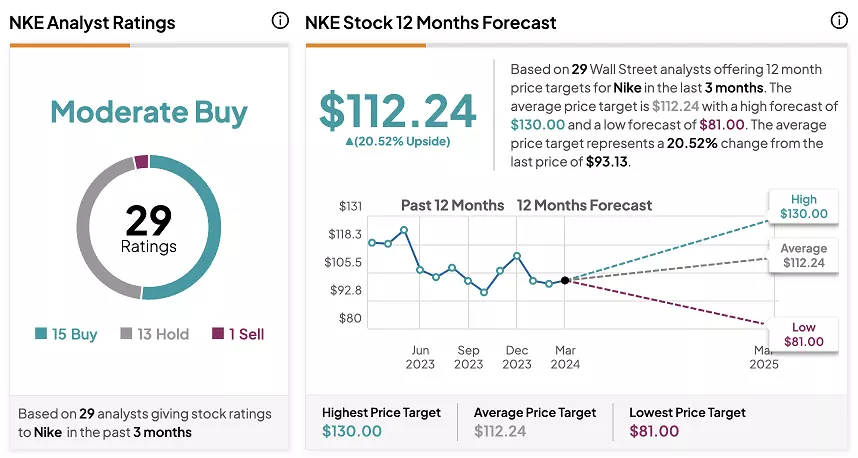
Task: Click the purple 1 Sell legend square
Action: tap(218, 333)
